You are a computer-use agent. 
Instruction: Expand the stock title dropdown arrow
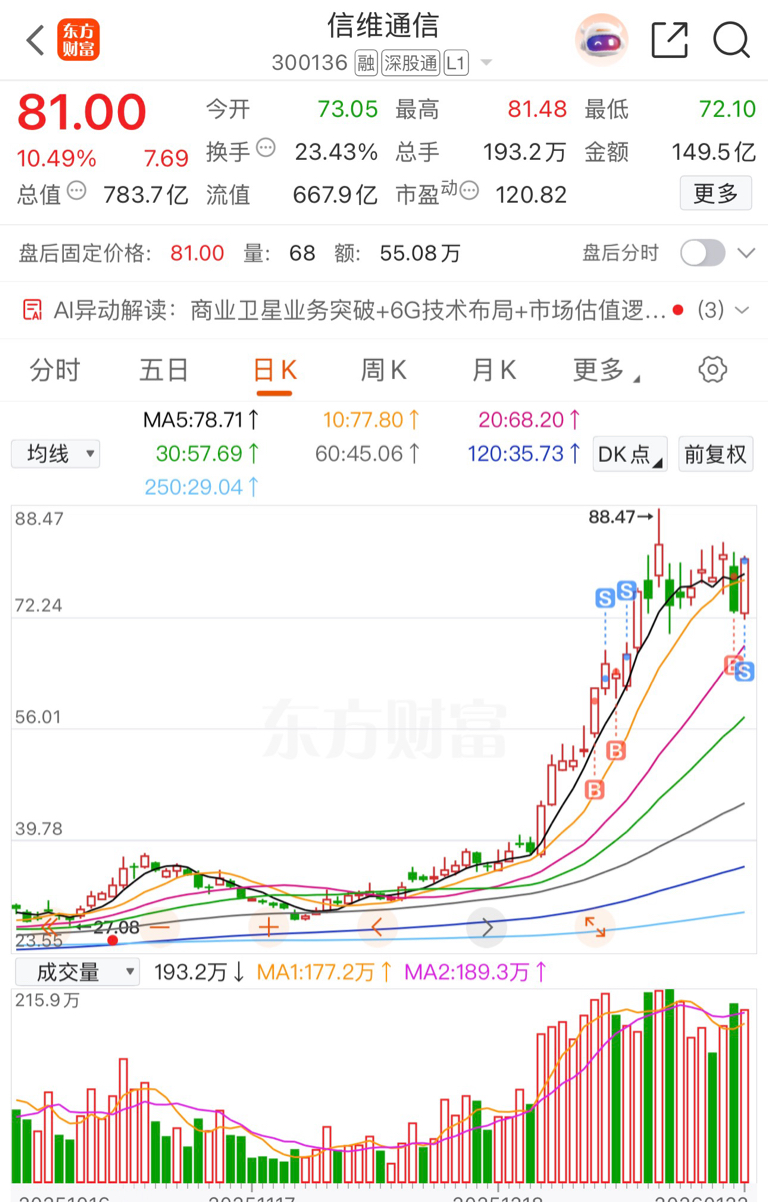[x=486, y=64]
